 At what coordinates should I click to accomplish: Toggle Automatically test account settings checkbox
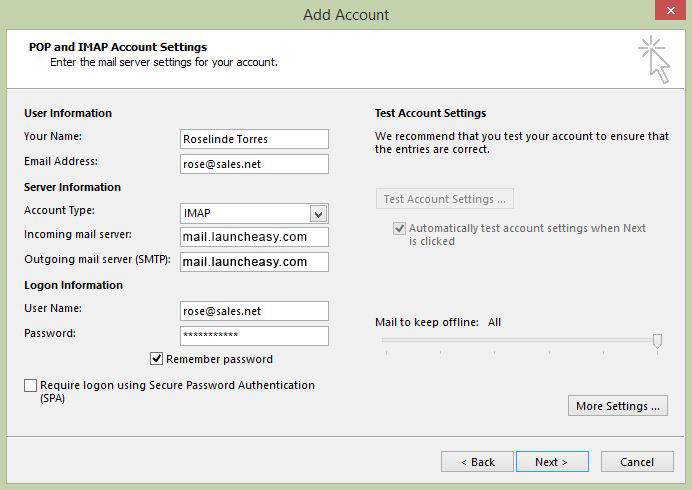pos(399,228)
